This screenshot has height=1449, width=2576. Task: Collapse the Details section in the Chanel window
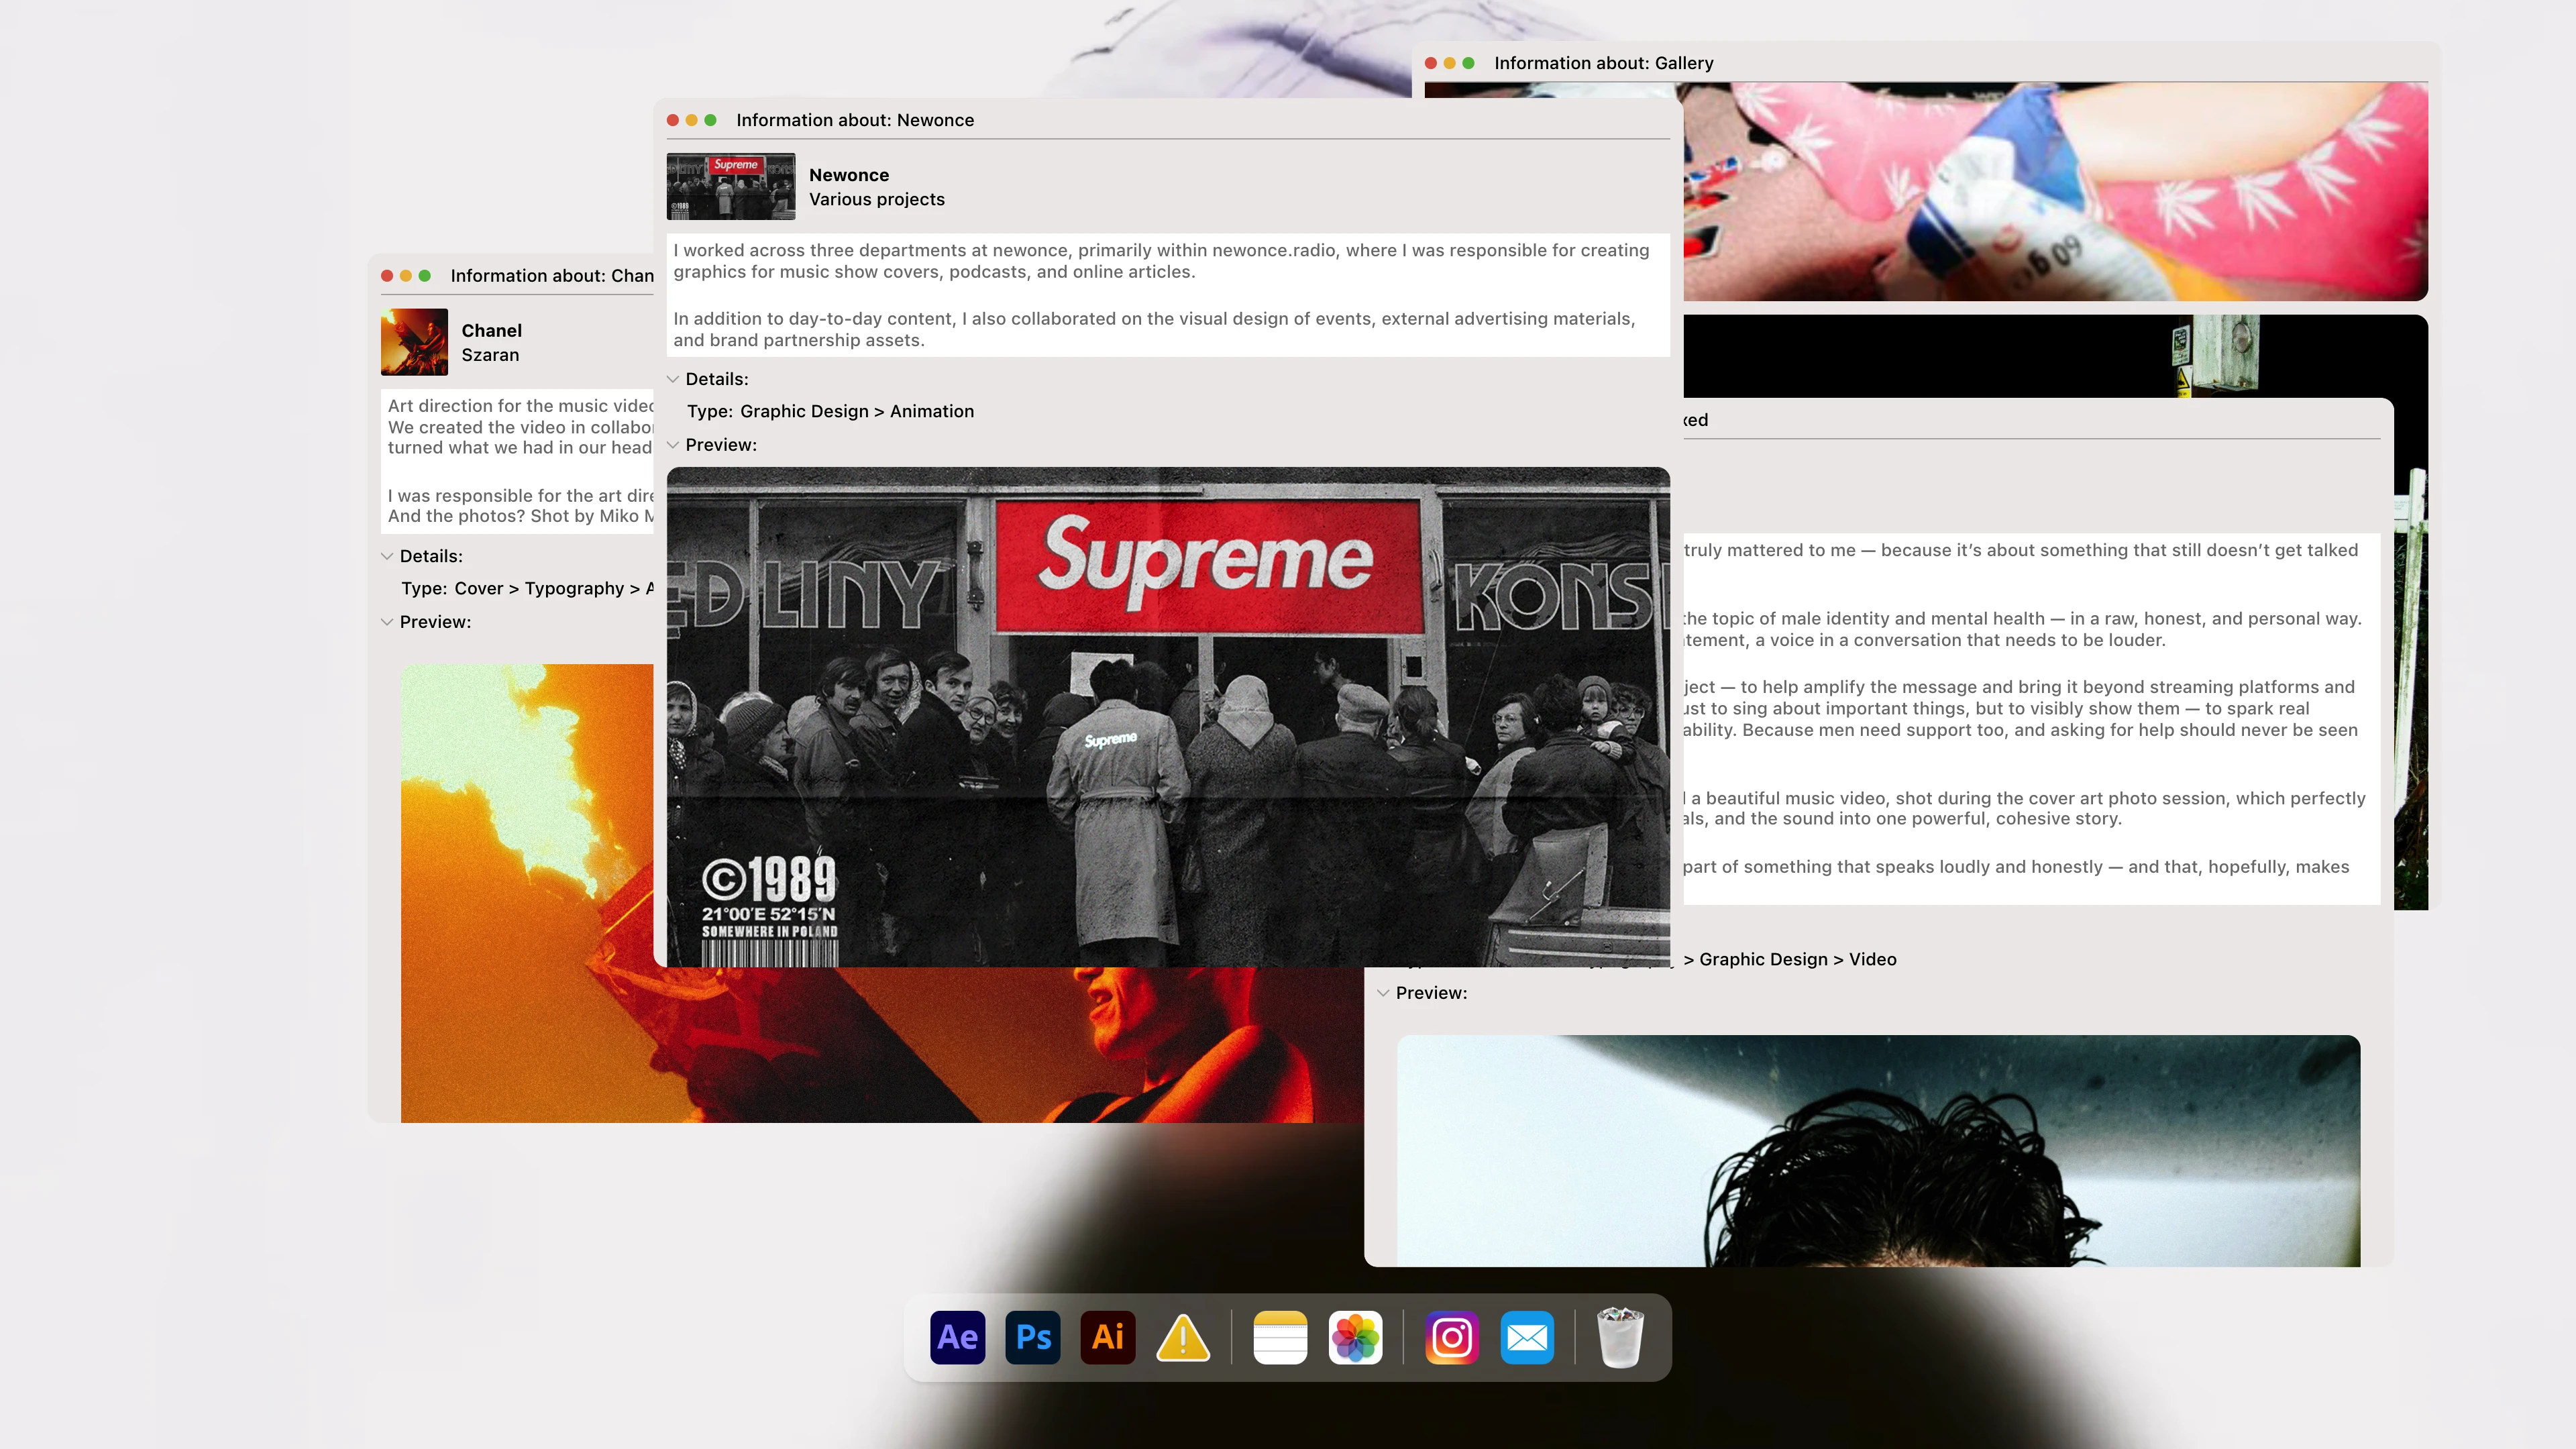coord(388,556)
